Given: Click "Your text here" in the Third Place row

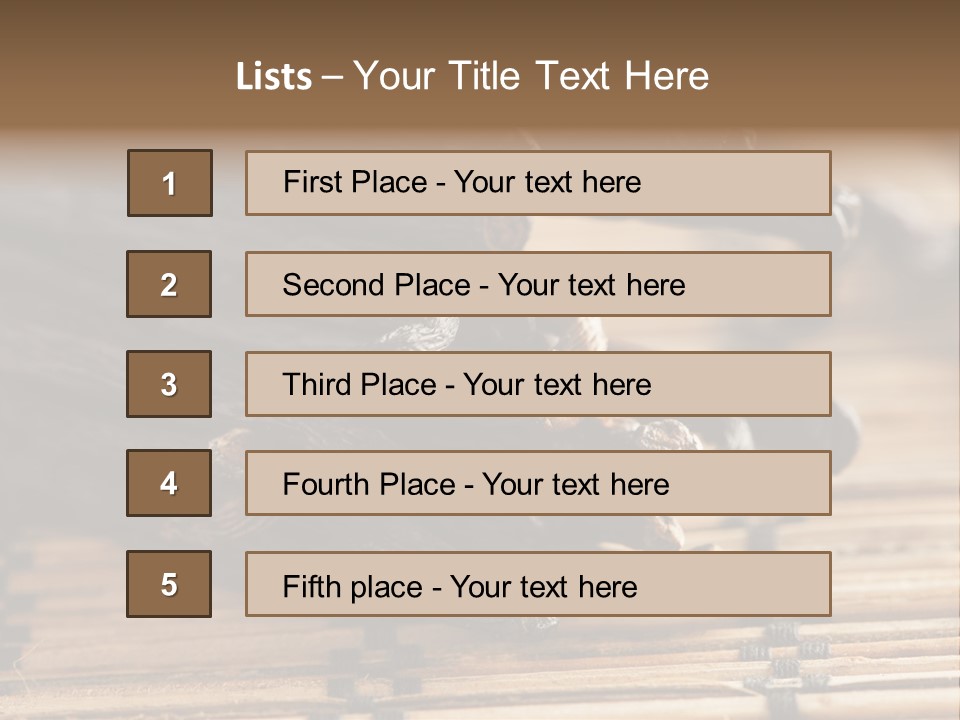Looking at the screenshot, I should click(557, 385).
